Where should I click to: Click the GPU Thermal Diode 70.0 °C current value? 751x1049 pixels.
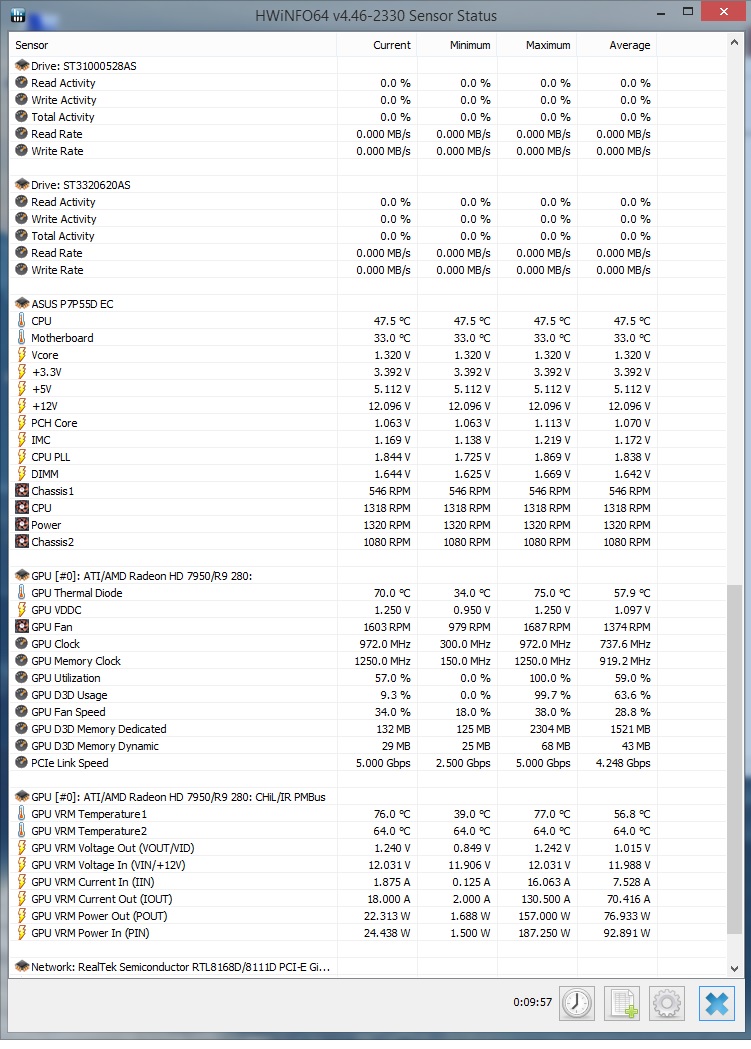click(x=392, y=593)
